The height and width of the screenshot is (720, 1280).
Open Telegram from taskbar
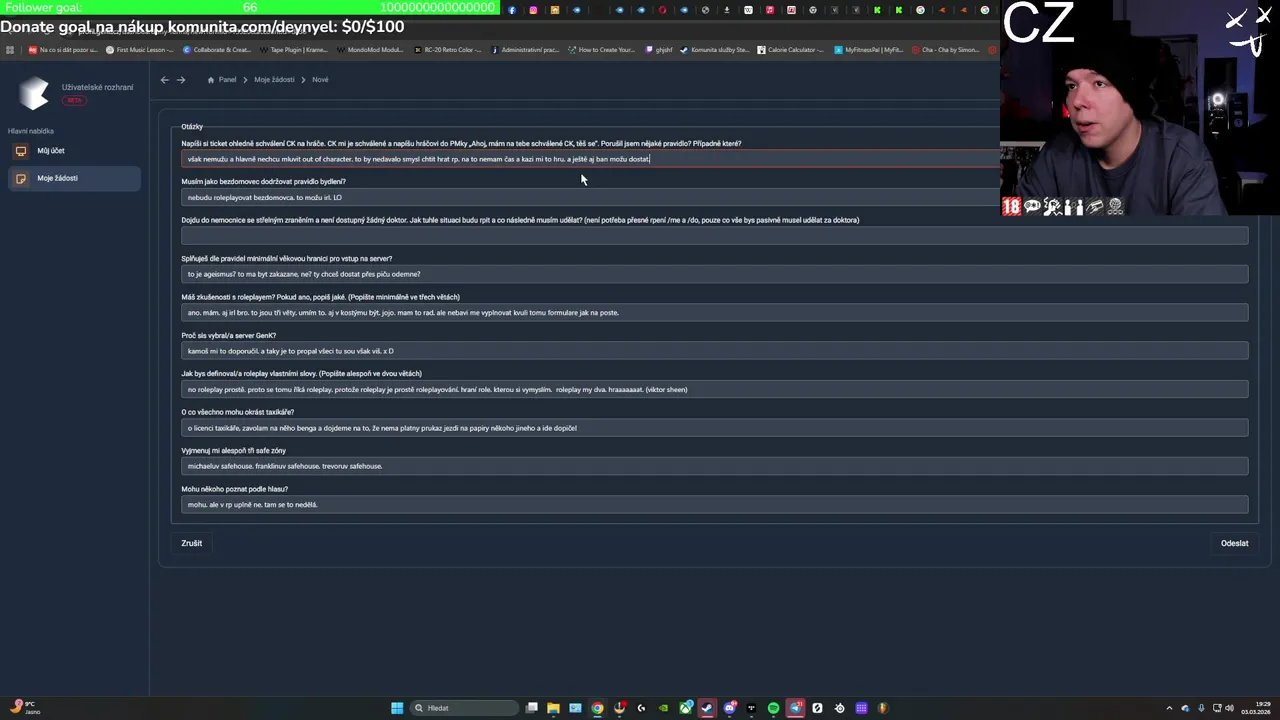(795, 708)
